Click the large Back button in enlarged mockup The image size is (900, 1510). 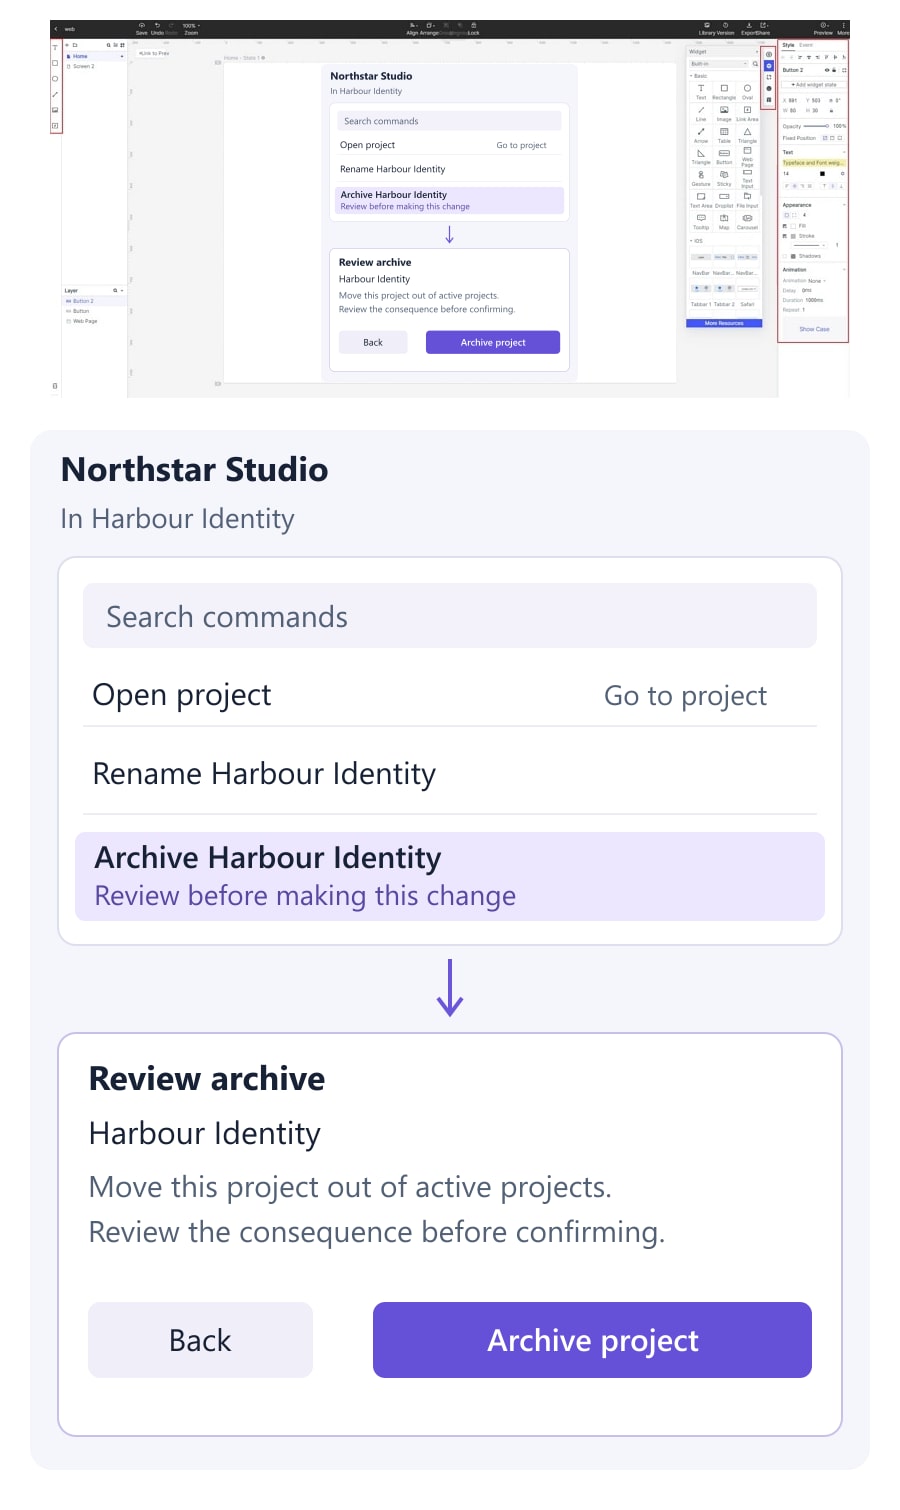pyautogui.click(x=200, y=1340)
